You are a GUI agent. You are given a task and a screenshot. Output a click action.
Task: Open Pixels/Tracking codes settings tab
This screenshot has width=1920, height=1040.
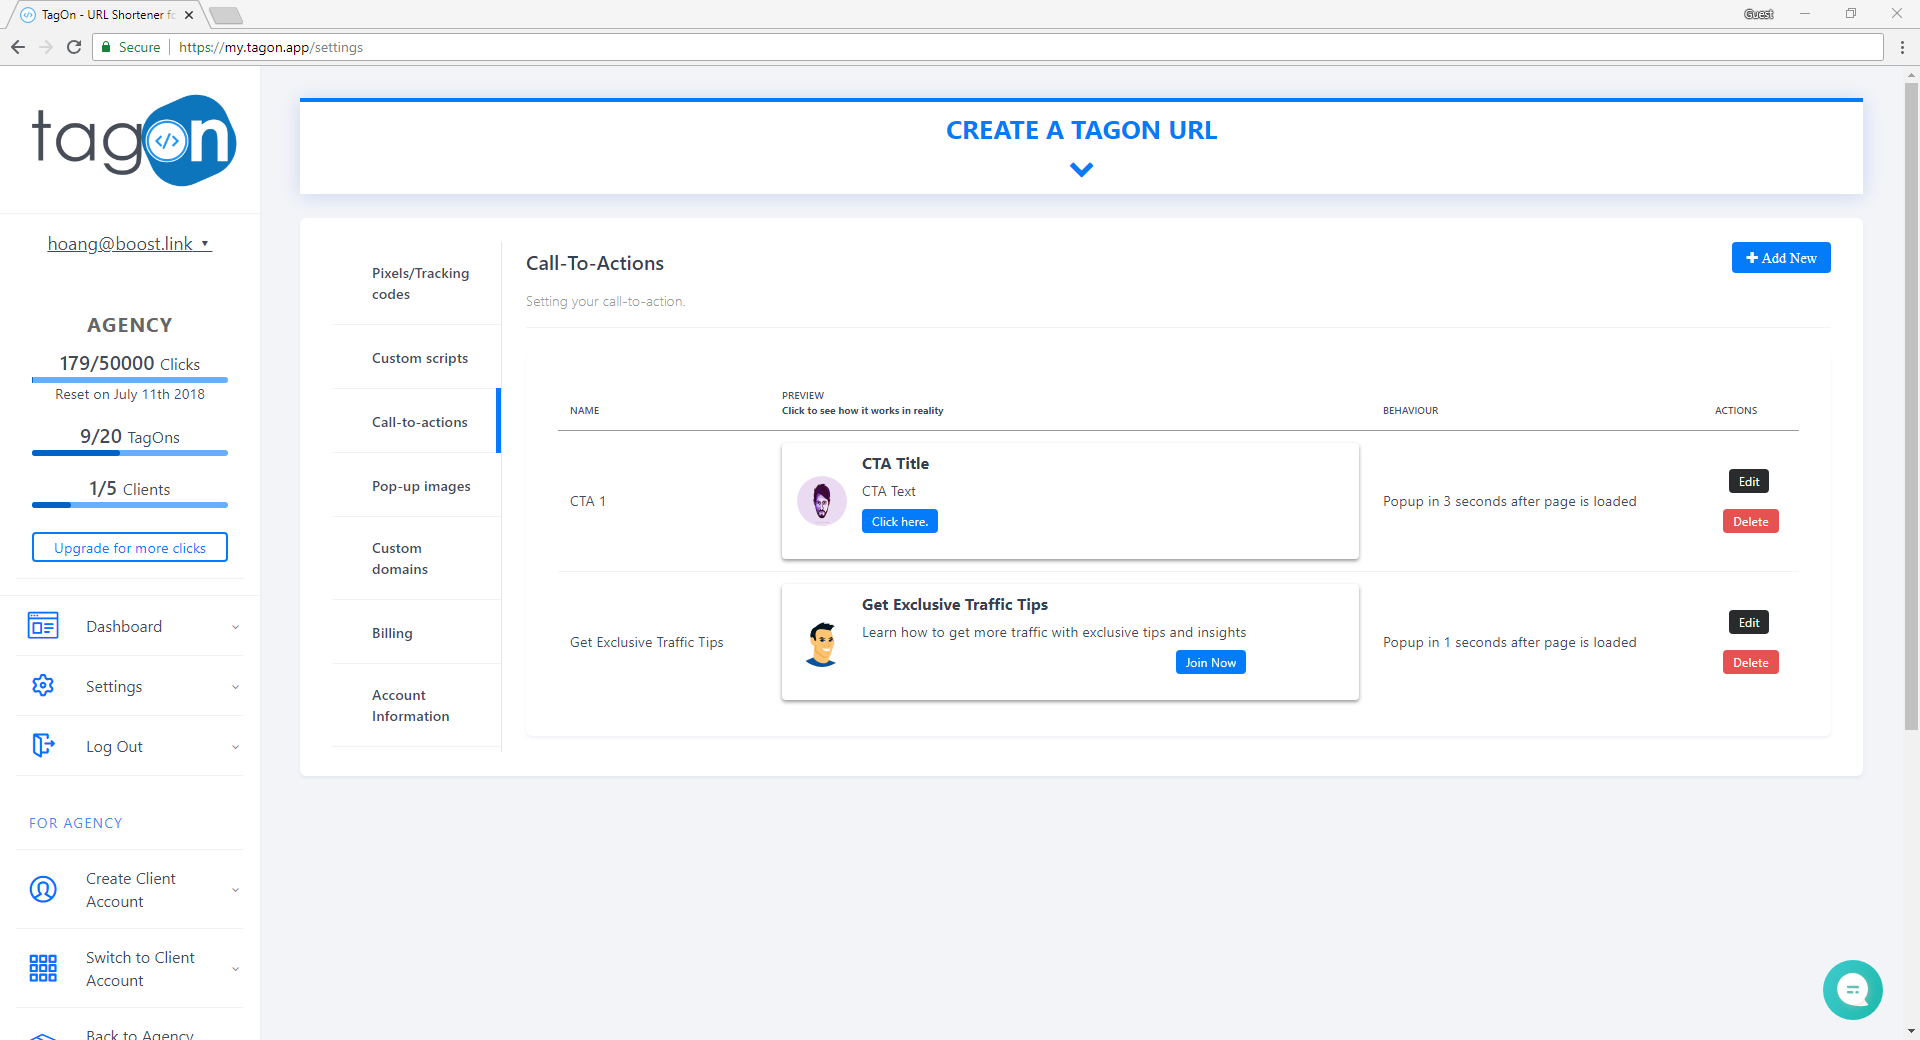pyautogui.click(x=416, y=283)
